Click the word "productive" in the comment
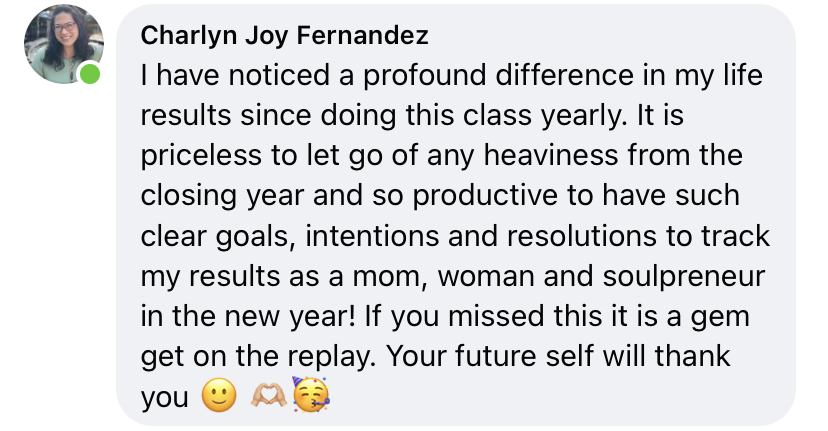 [485, 196]
